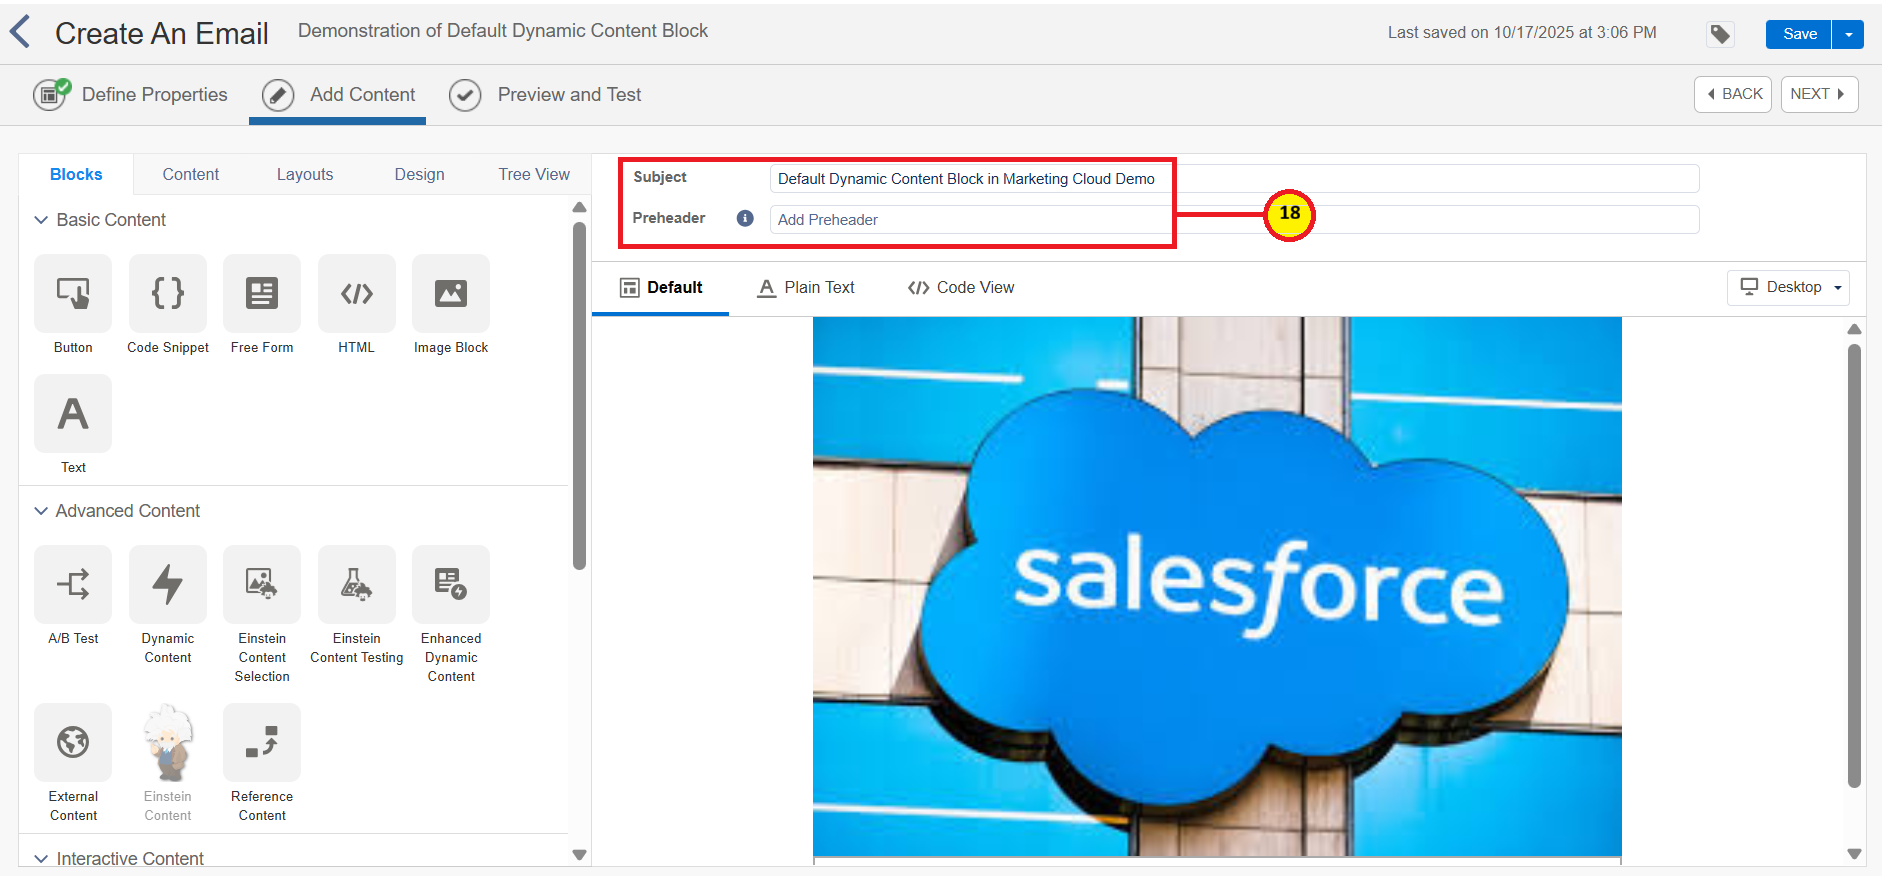Click the Dynamic Content lightning icon

point(168,584)
